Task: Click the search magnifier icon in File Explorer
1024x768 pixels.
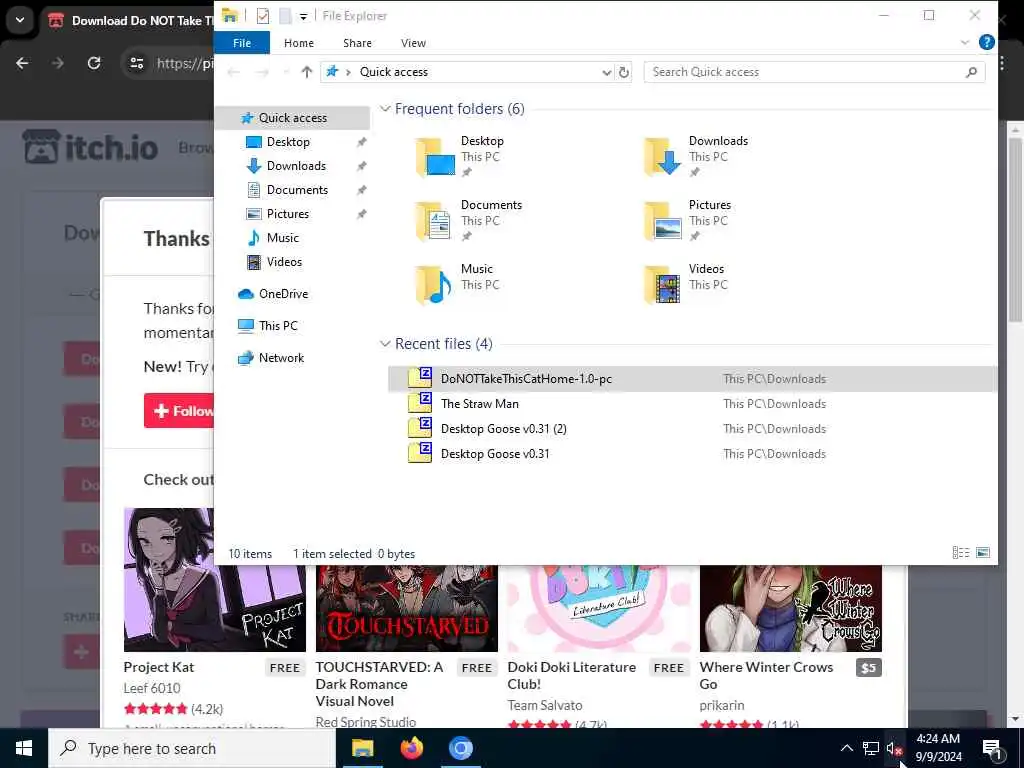Action: pos(971,72)
